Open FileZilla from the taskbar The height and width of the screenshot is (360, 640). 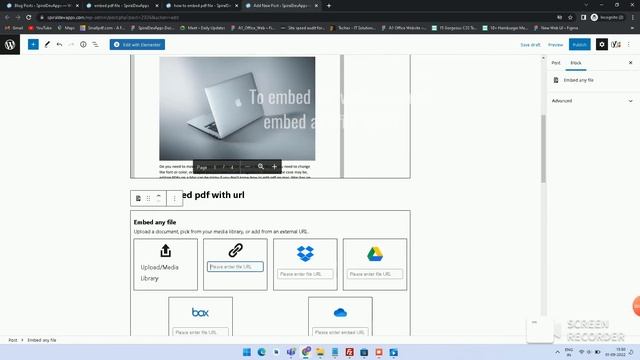(x=349, y=352)
